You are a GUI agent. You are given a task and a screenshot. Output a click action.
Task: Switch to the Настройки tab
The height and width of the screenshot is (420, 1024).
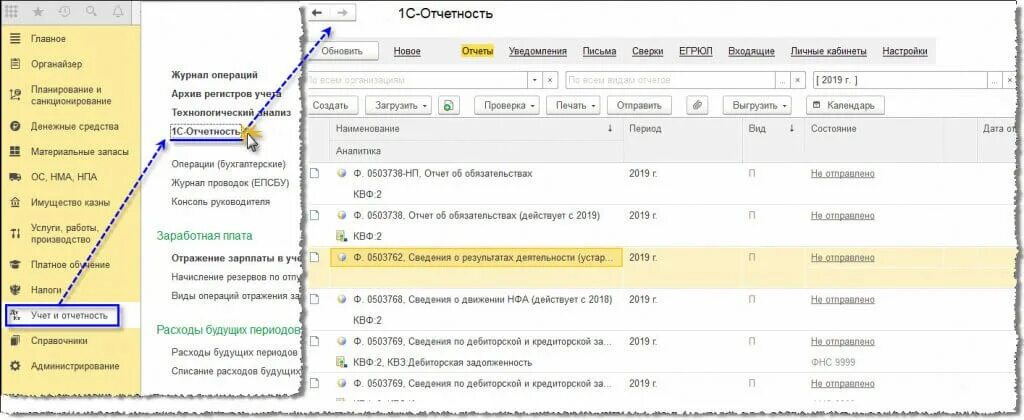click(904, 51)
